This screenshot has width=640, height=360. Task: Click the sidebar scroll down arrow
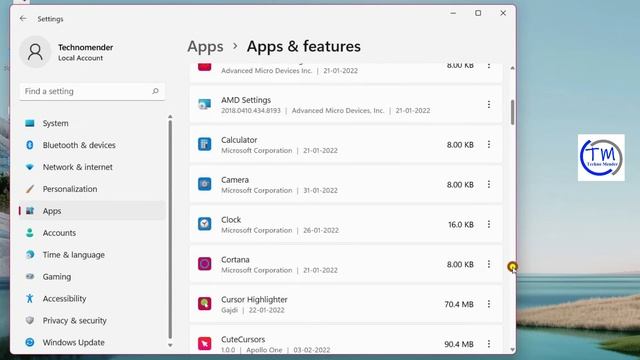[x=170, y=345]
